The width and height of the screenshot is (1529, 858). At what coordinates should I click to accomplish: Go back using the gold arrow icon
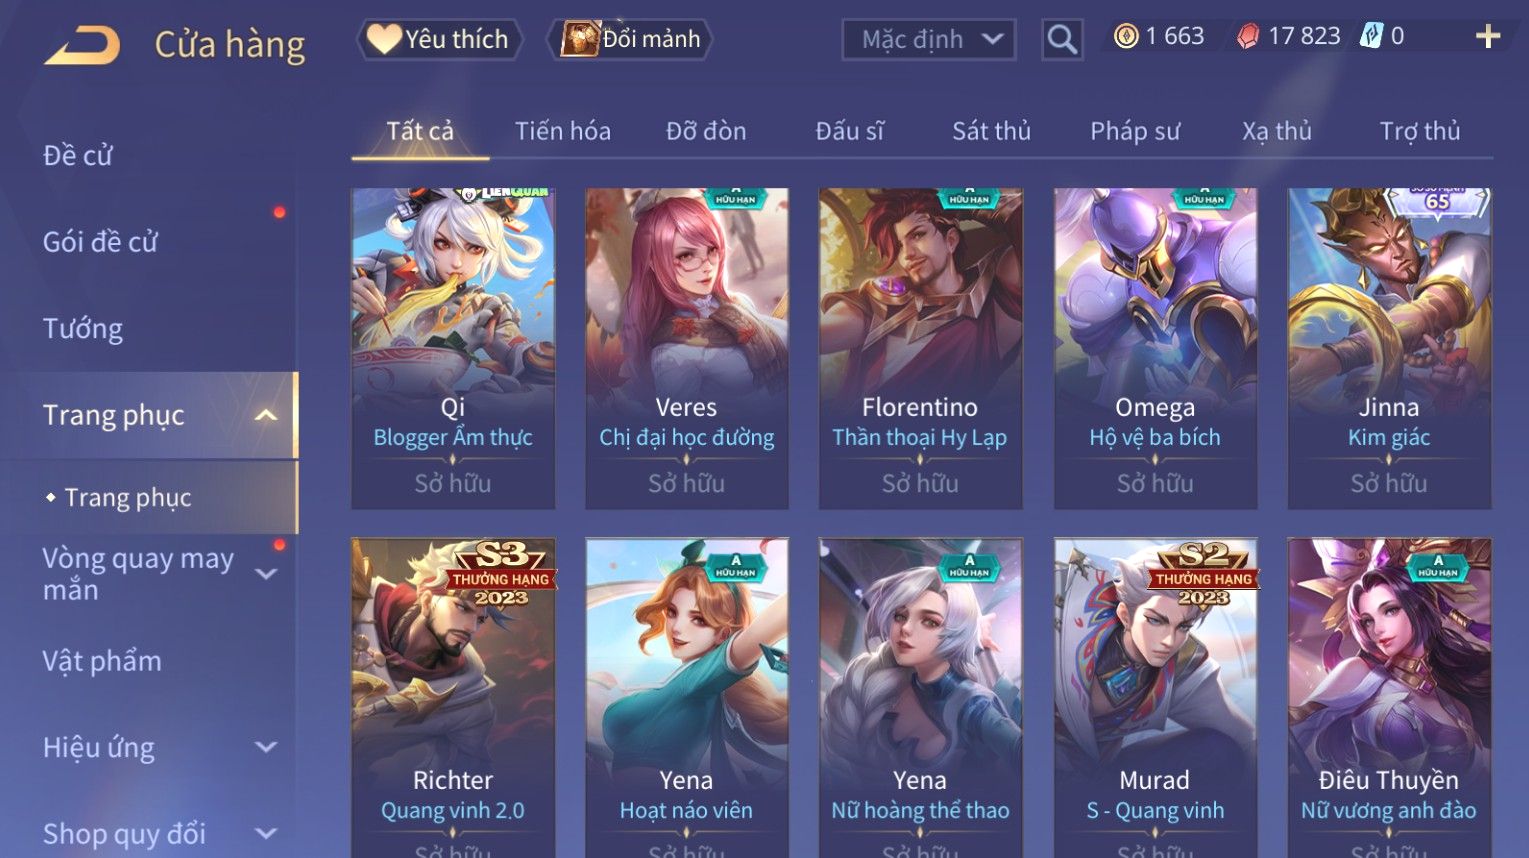point(82,45)
